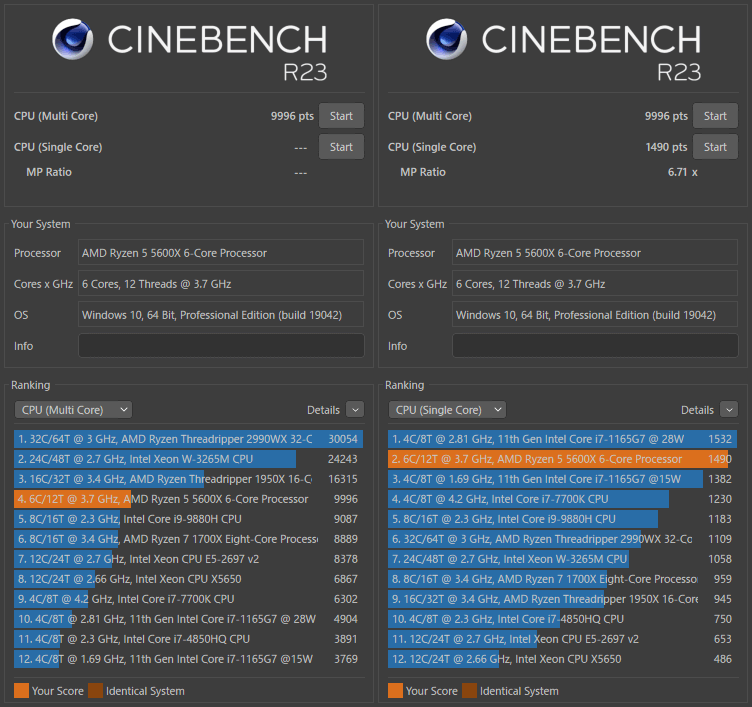The height and width of the screenshot is (707, 752).
Task: Select Core i7-7700K row scoring 1230
Action: pyautogui.click(x=563, y=499)
